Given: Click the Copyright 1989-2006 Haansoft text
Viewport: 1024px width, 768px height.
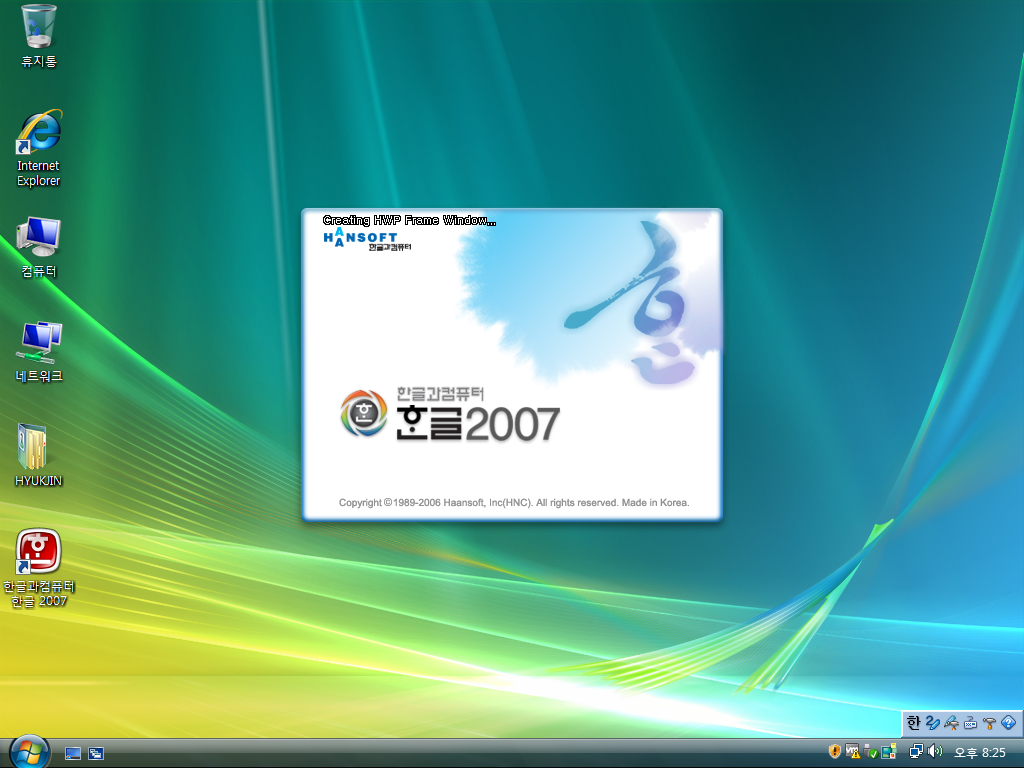Looking at the screenshot, I should coord(514,502).
